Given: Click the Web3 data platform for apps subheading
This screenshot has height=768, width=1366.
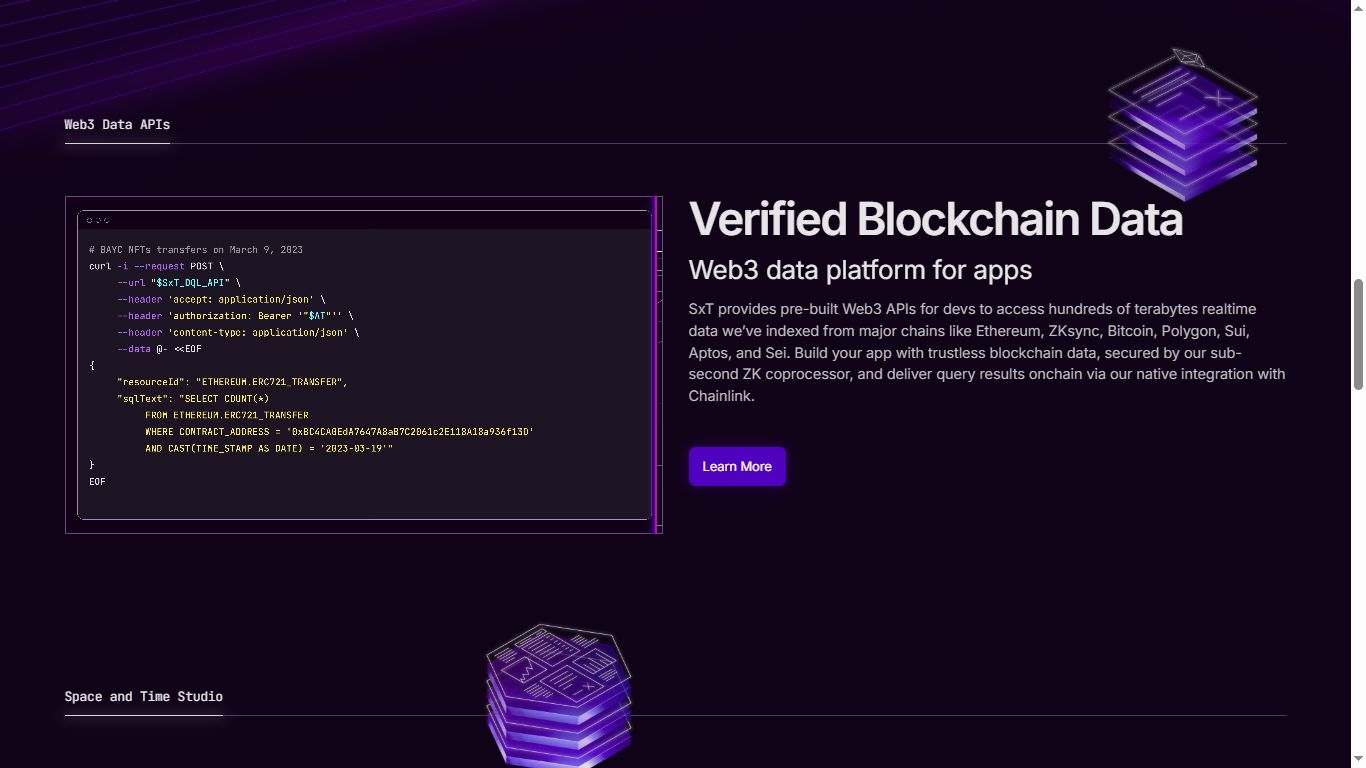Looking at the screenshot, I should pyautogui.click(x=860, y=270).
